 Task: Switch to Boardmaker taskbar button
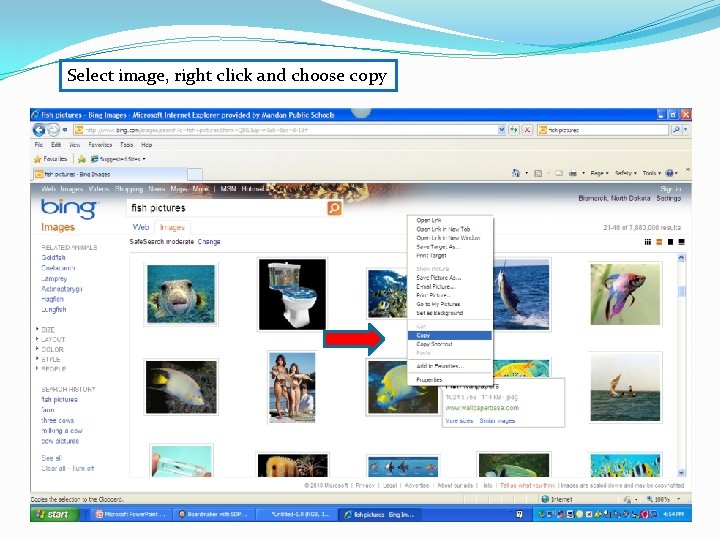pyautogui.click(x=214, y=515)
